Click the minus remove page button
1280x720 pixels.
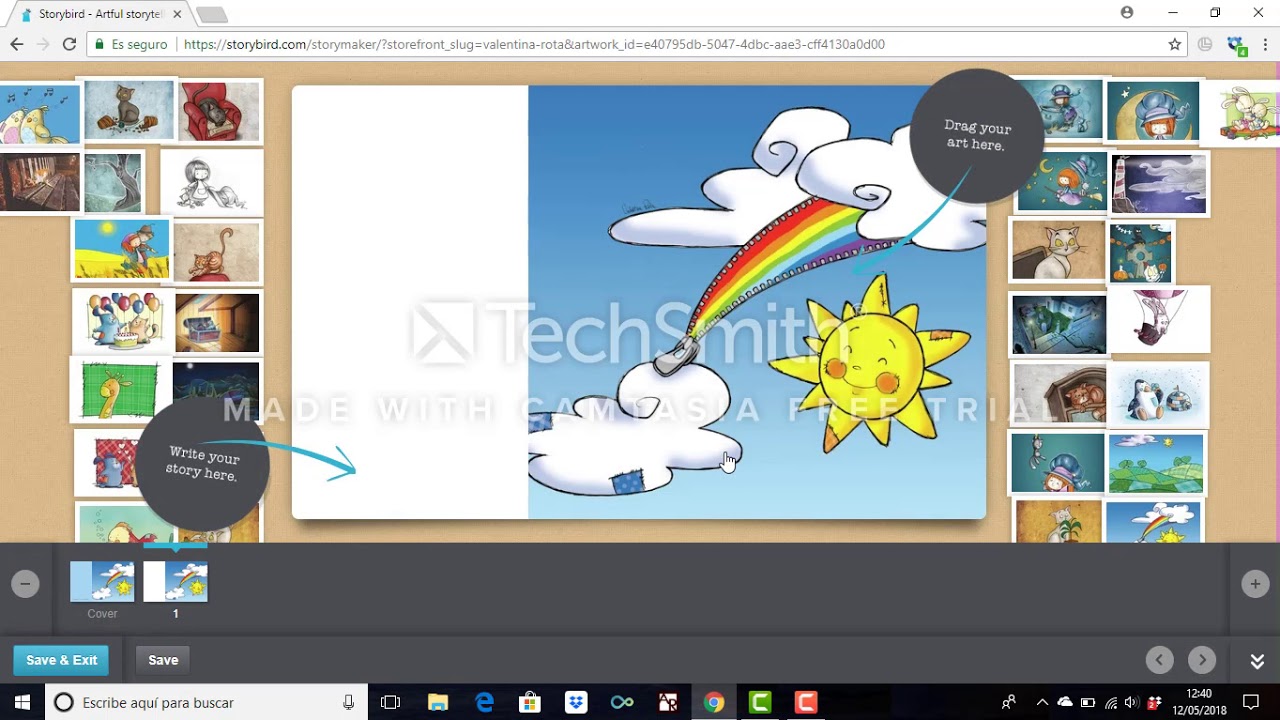(x=25, y=584)
